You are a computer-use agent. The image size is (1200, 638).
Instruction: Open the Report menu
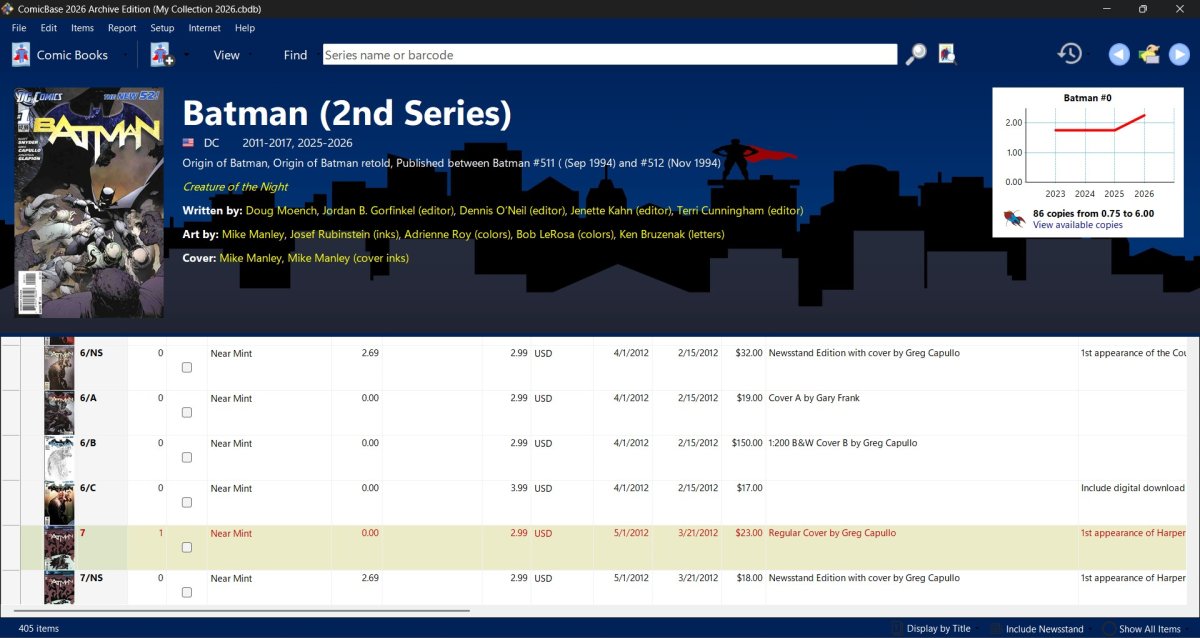click(x=122, y=28)
